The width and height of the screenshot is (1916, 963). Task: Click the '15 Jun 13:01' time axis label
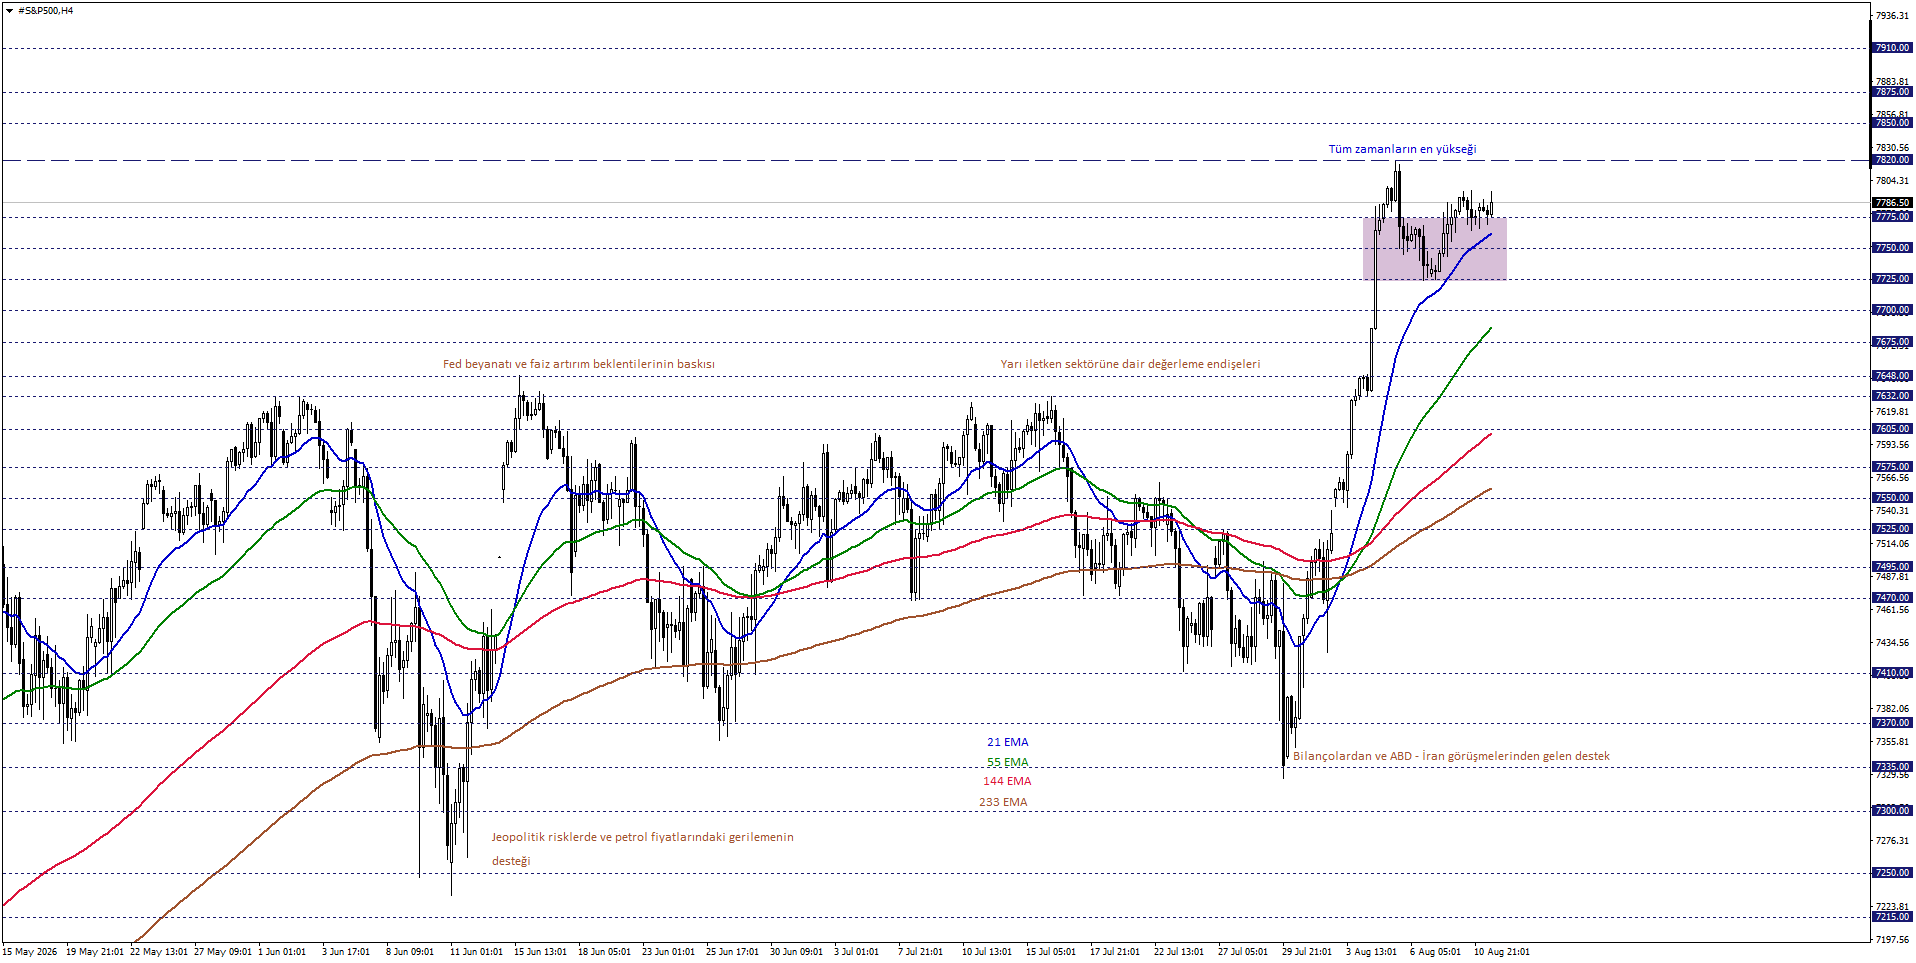click(x=540, y=952)
